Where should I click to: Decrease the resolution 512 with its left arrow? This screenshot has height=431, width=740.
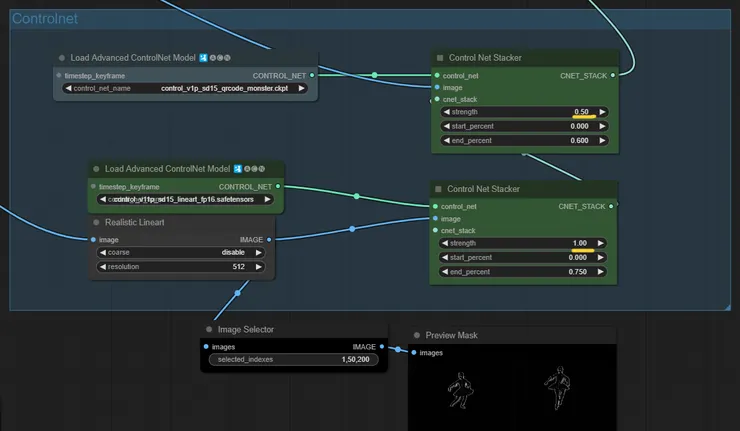[103, 267]
